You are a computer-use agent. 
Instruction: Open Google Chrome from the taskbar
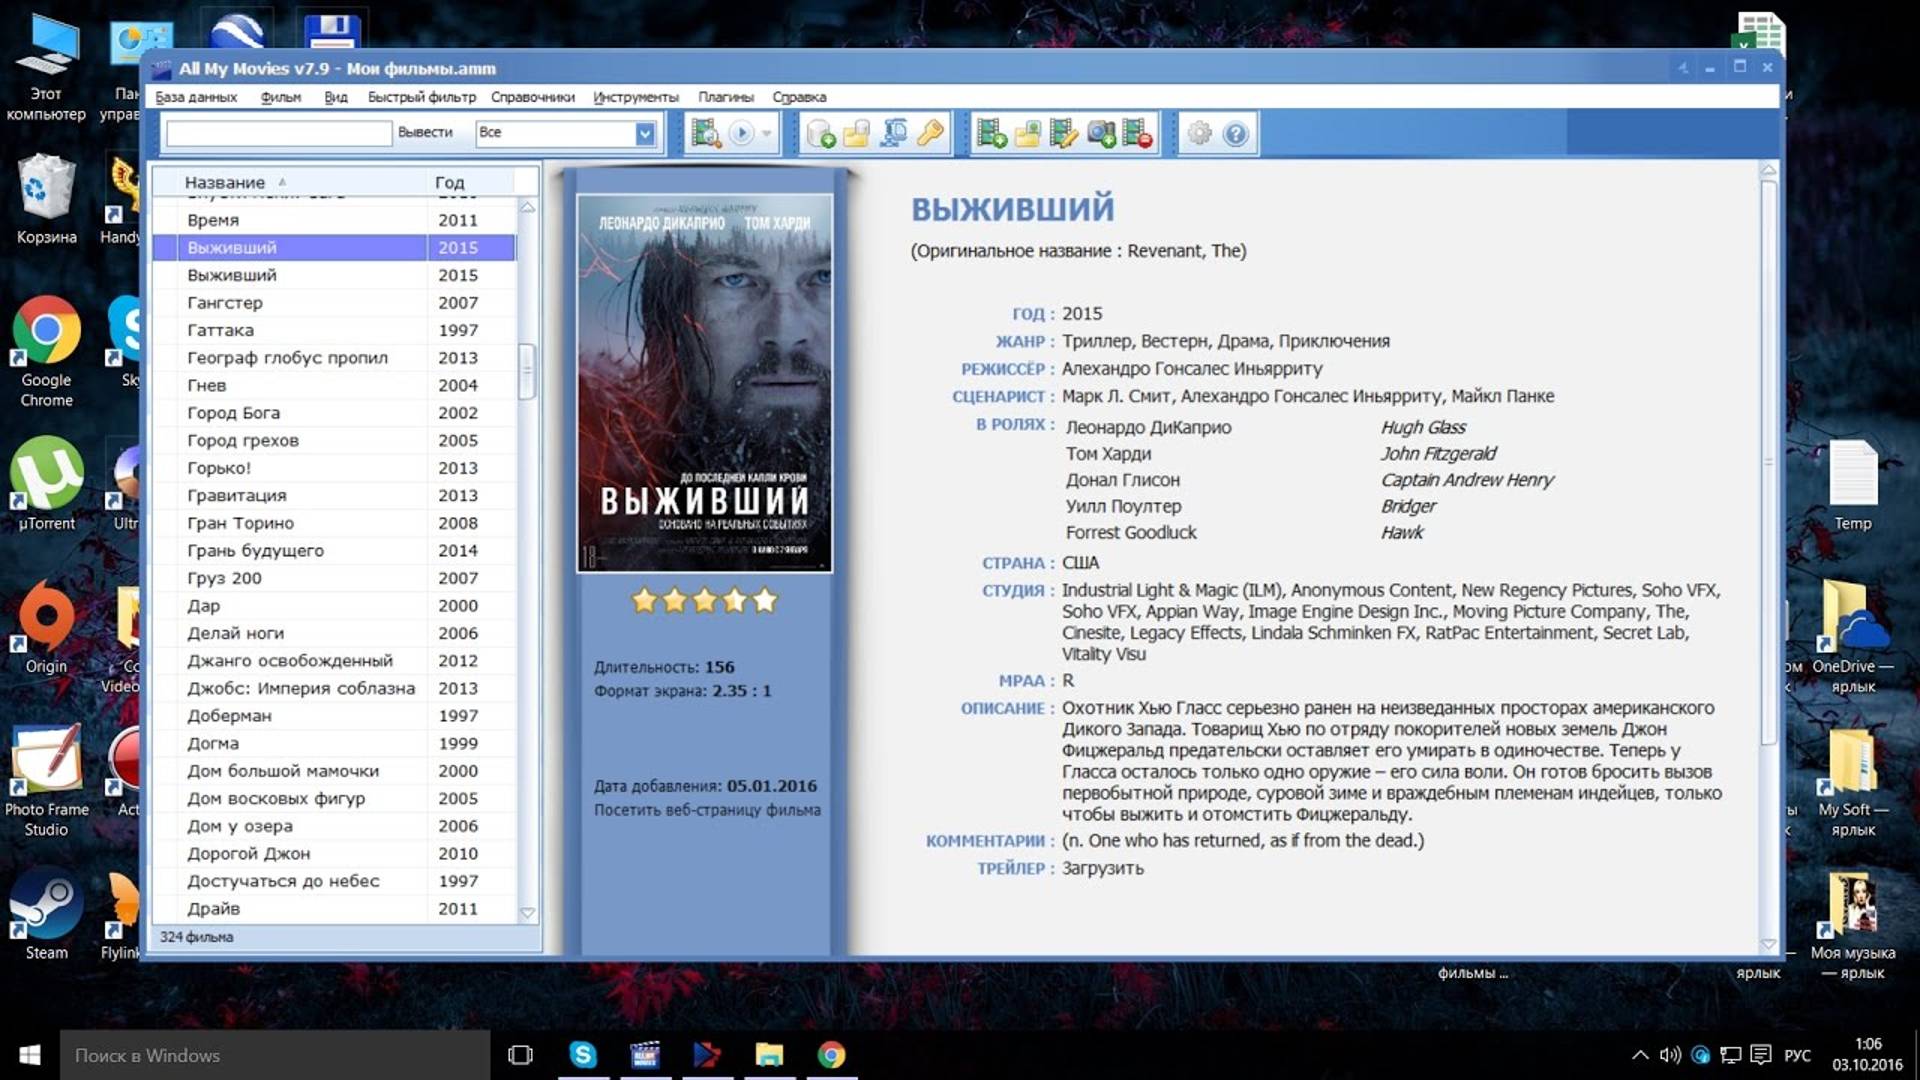pyautogui.click(x=831, y=1055)
